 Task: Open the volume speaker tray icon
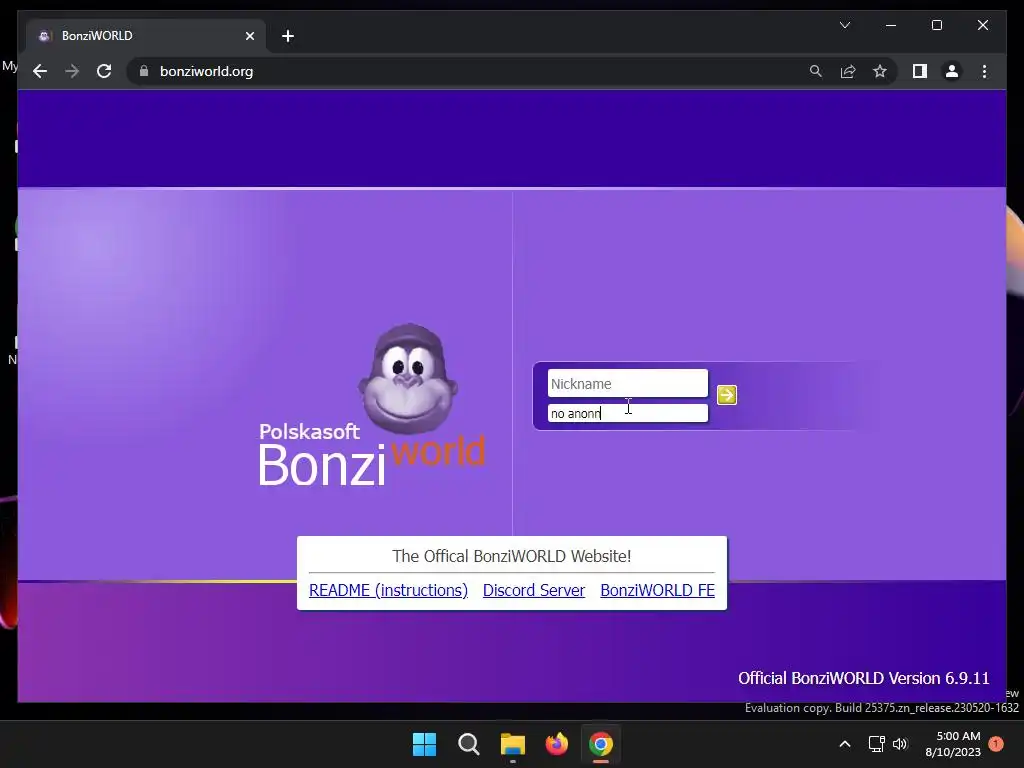point(900,744)
